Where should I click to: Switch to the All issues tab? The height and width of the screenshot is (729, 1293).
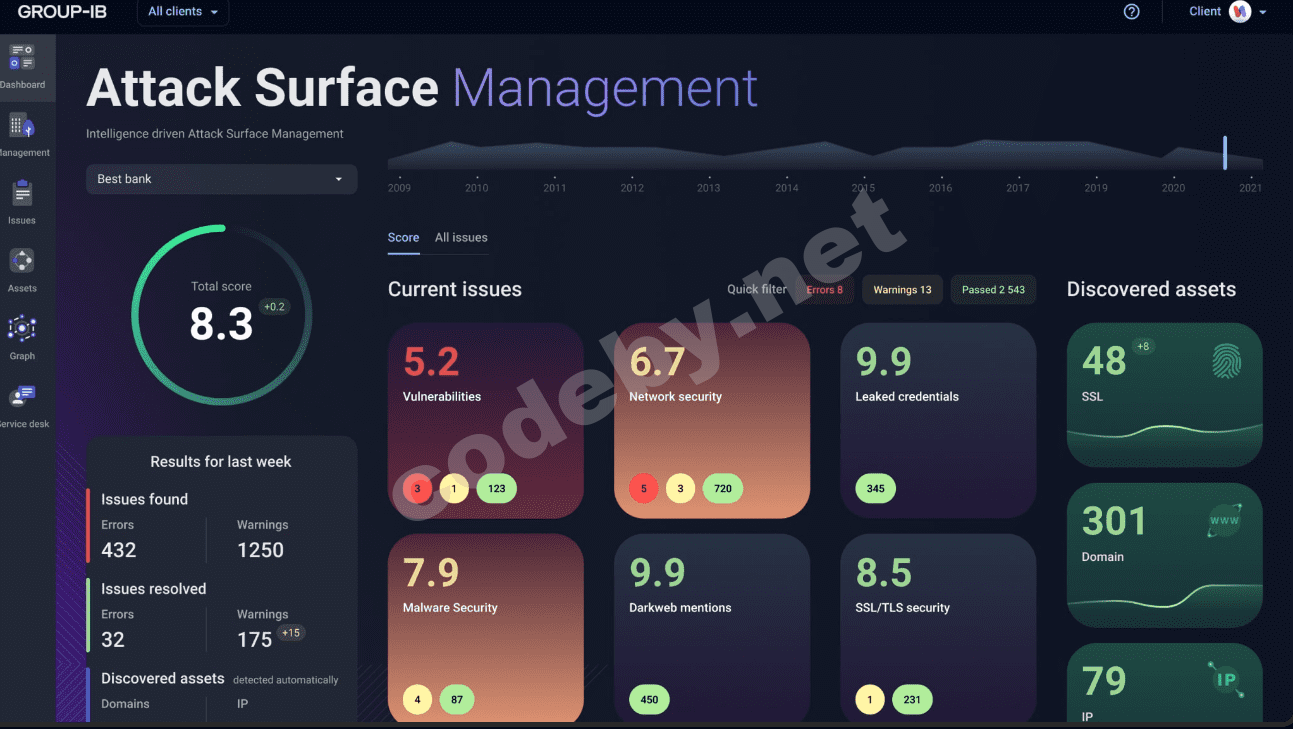(461, 237)
